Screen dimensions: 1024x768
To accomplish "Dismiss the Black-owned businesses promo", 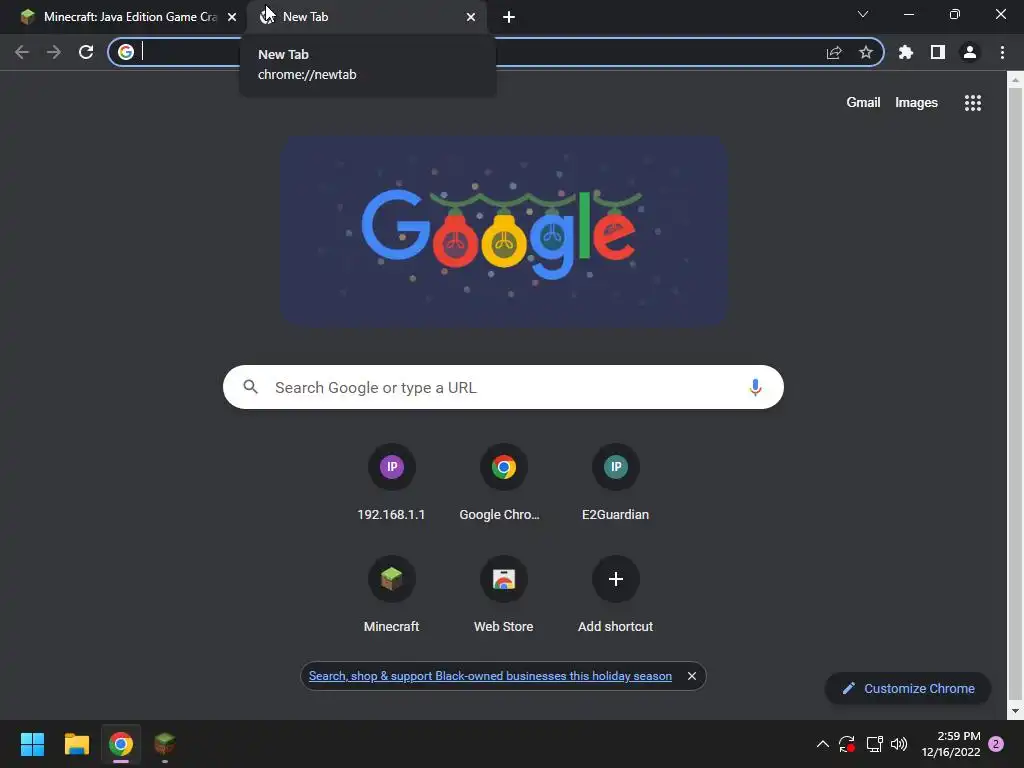I will coord(692,676).
